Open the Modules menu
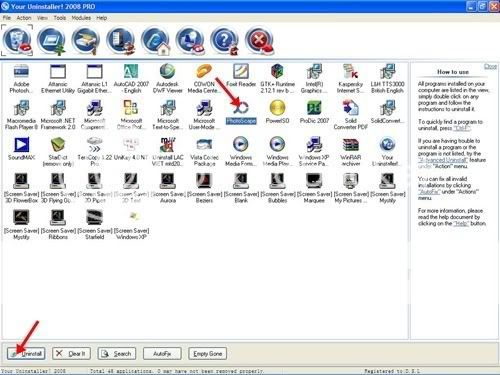The width and height of the screenshot is (500, 375). pyautogui.click(x=81, y=18)
